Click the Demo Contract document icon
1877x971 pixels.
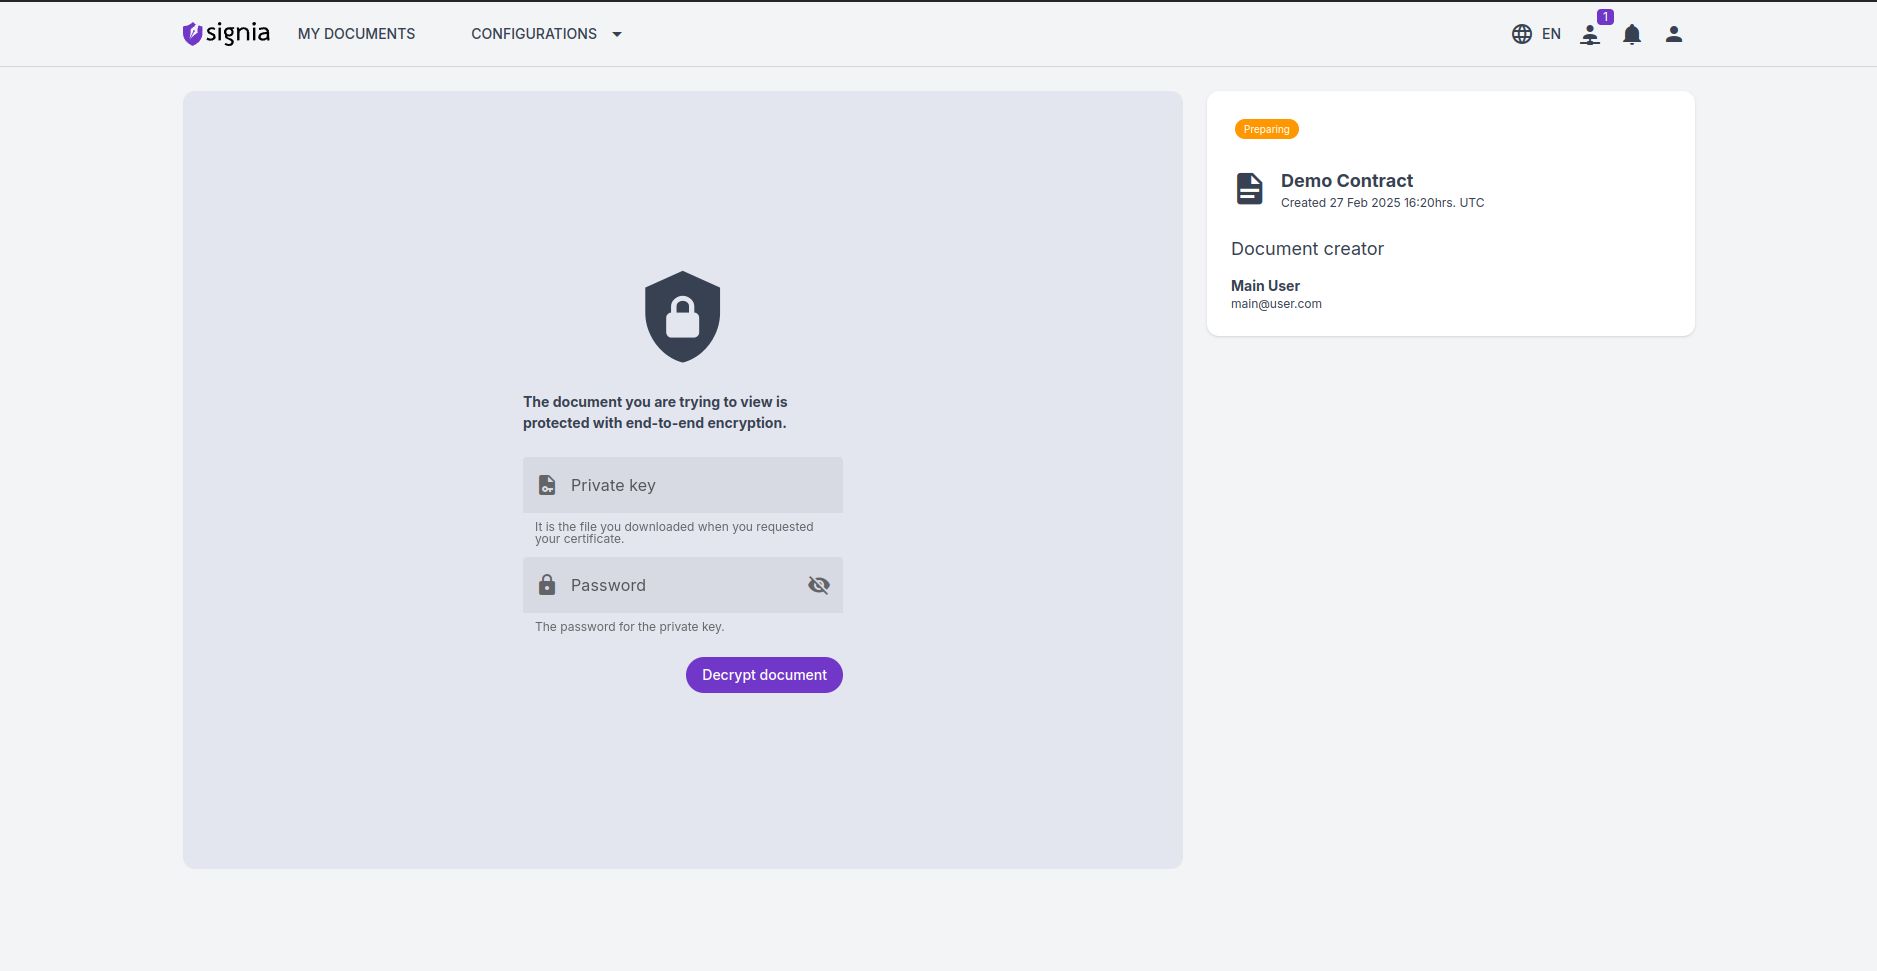tap(1249, 188)
